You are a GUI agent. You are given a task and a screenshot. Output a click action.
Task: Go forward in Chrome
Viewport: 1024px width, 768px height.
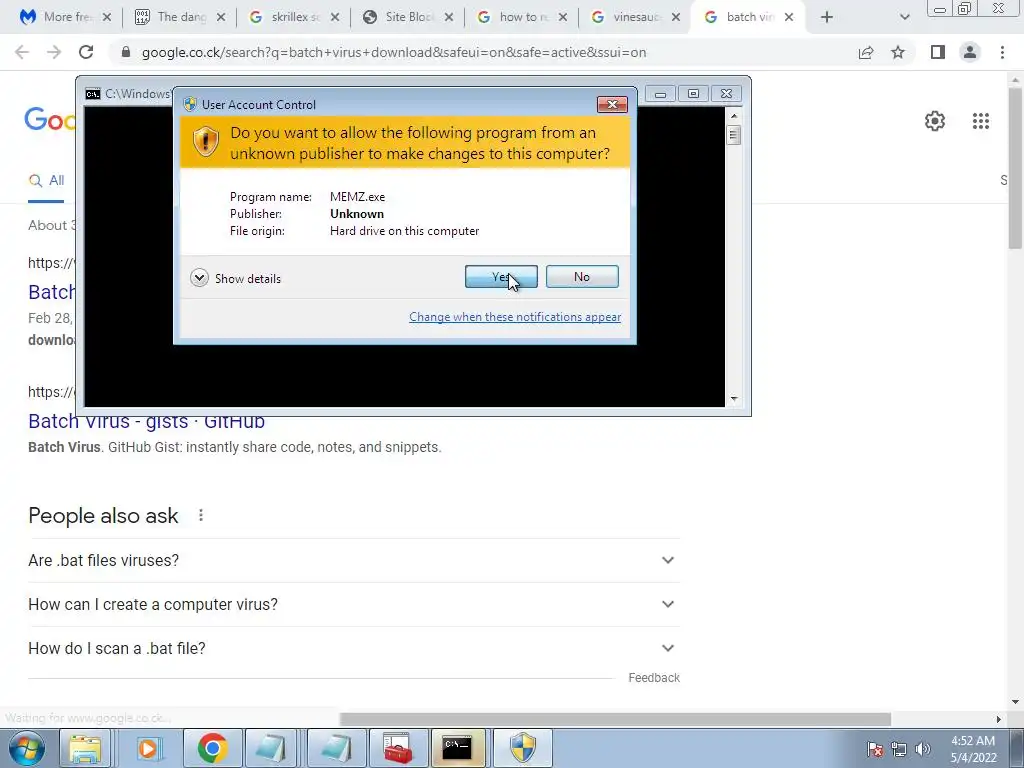pyautogui.click(x=54, y=52)
